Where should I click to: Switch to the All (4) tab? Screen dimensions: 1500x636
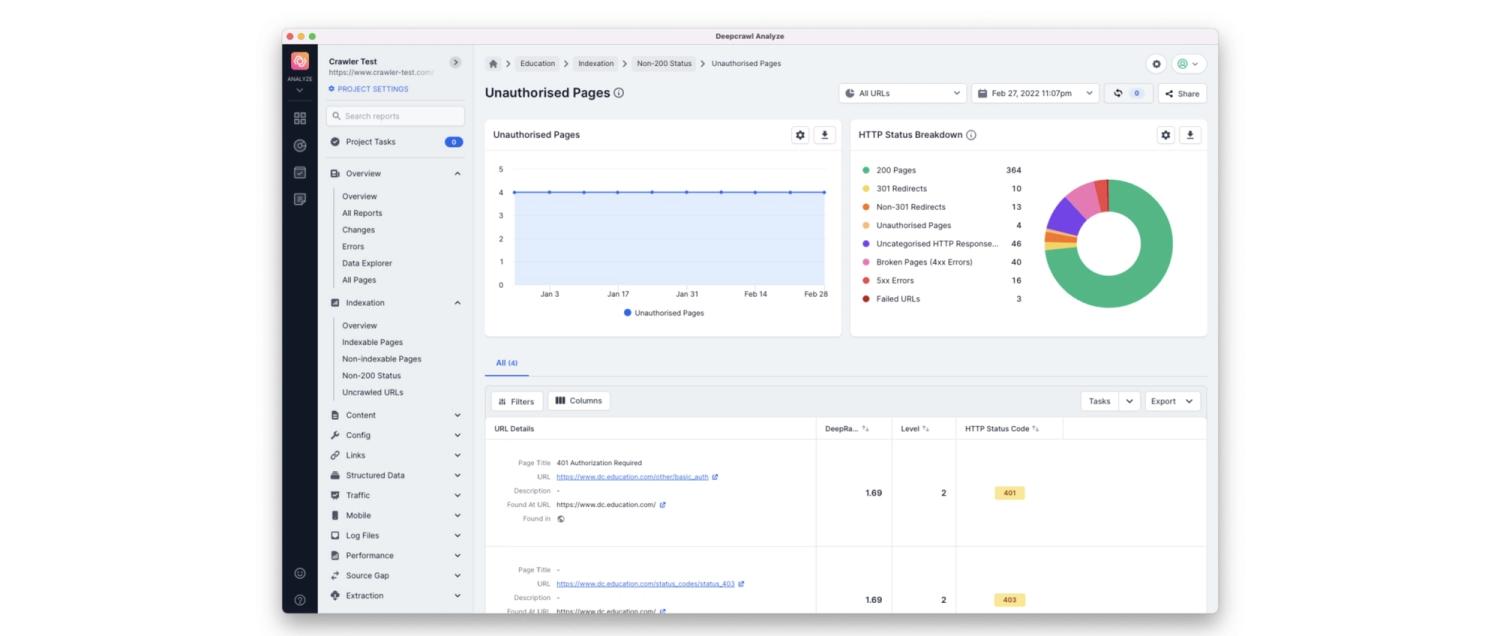pyautogui.click(x=507, y=363)
